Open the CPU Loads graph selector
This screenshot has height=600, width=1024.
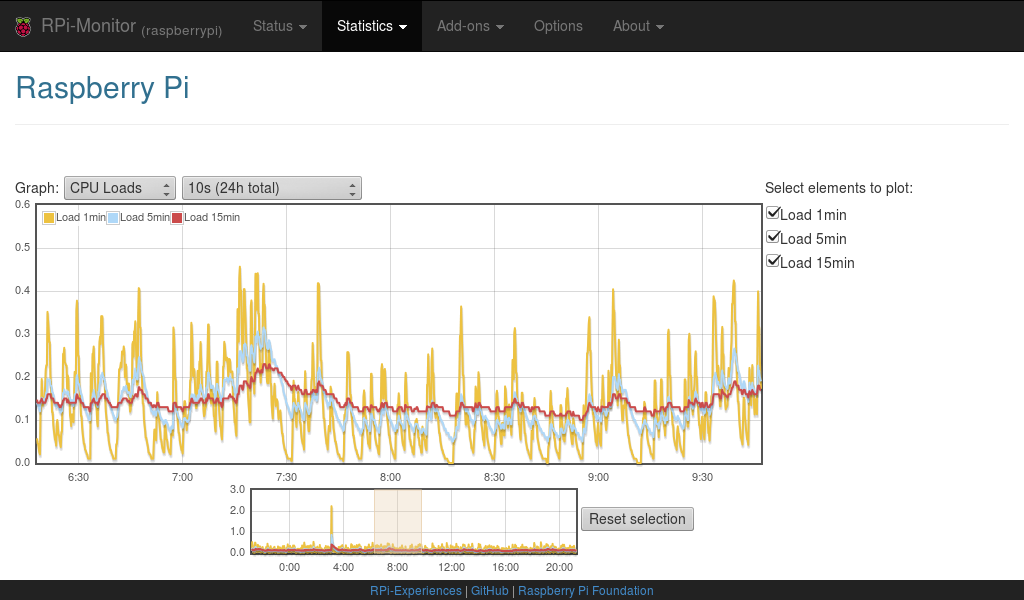pos(119,187)
